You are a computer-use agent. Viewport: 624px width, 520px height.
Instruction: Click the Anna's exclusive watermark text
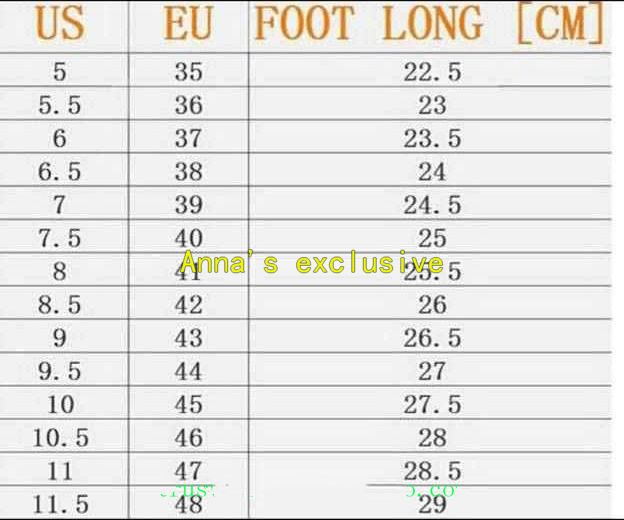312,263
